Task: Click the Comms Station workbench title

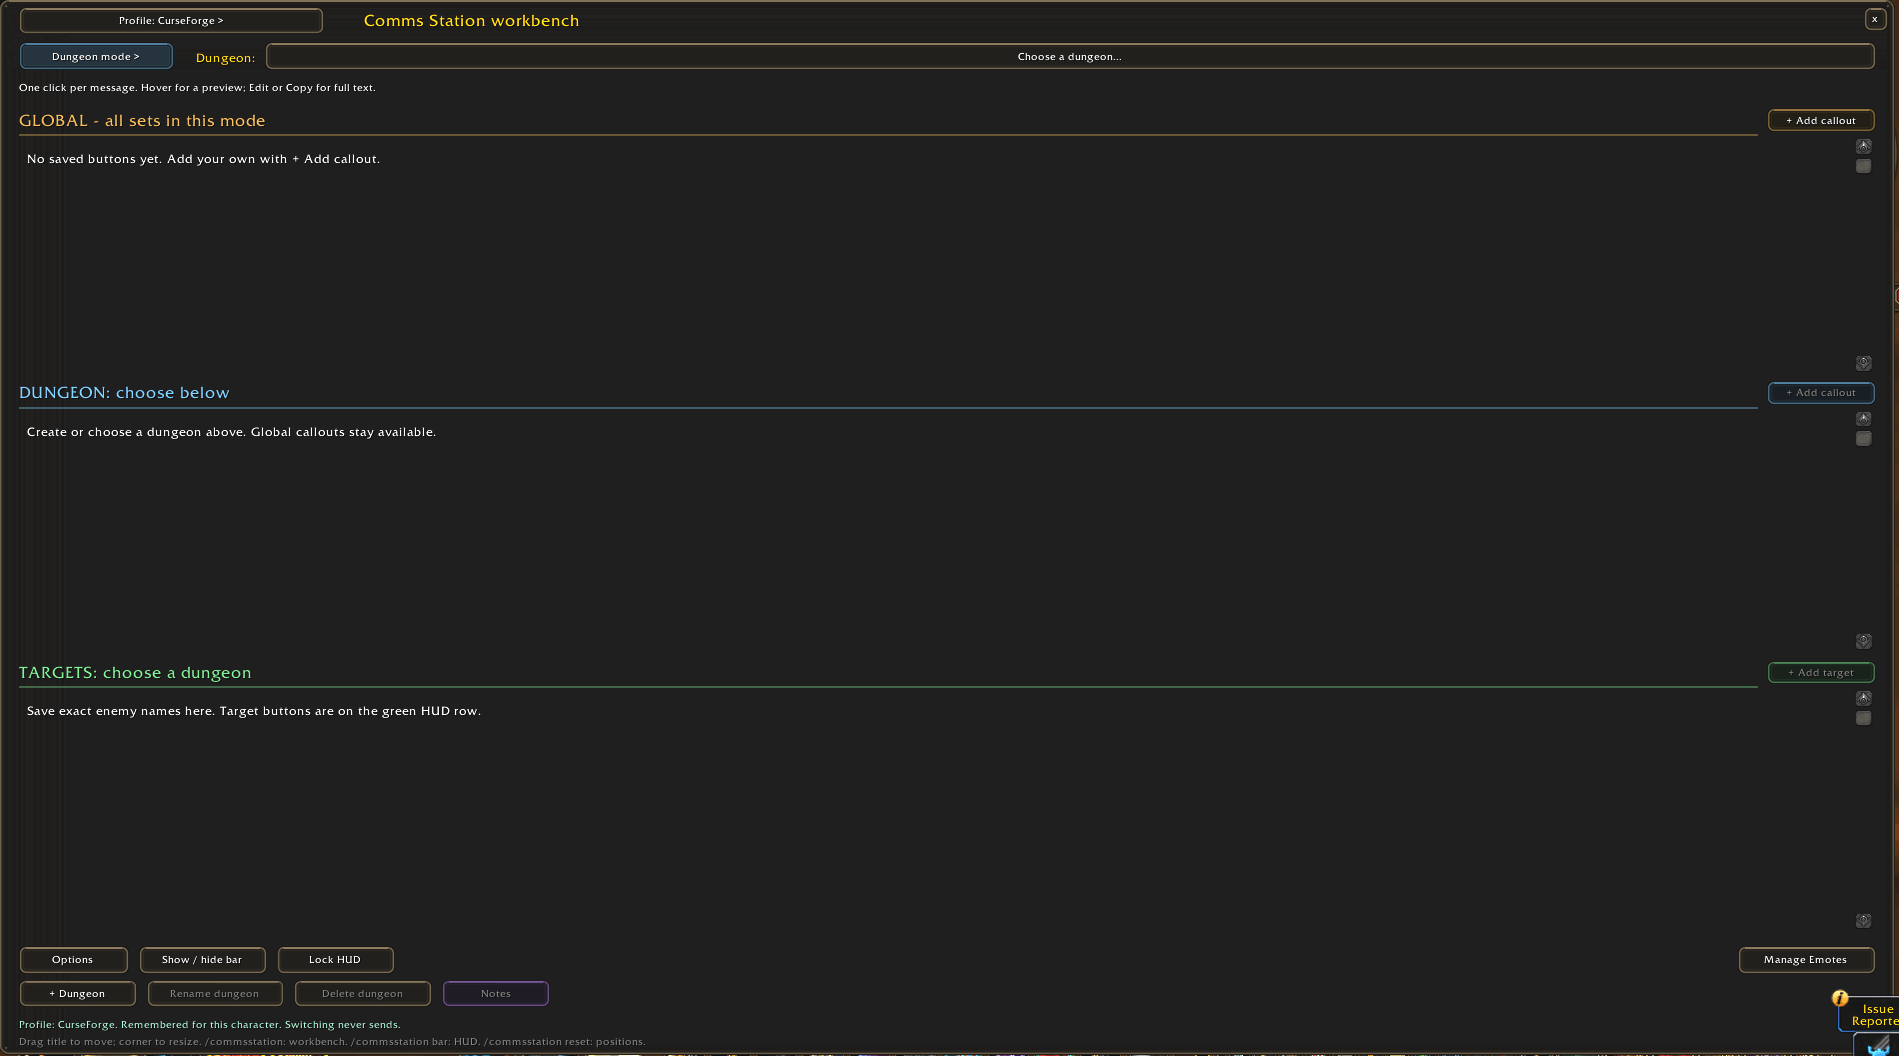Action: [x=471, y=20]
